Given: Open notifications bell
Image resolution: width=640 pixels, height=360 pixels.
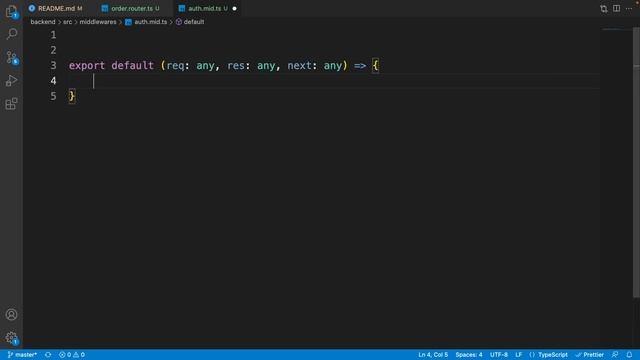Looking at the screenshot, I should 629,355.
